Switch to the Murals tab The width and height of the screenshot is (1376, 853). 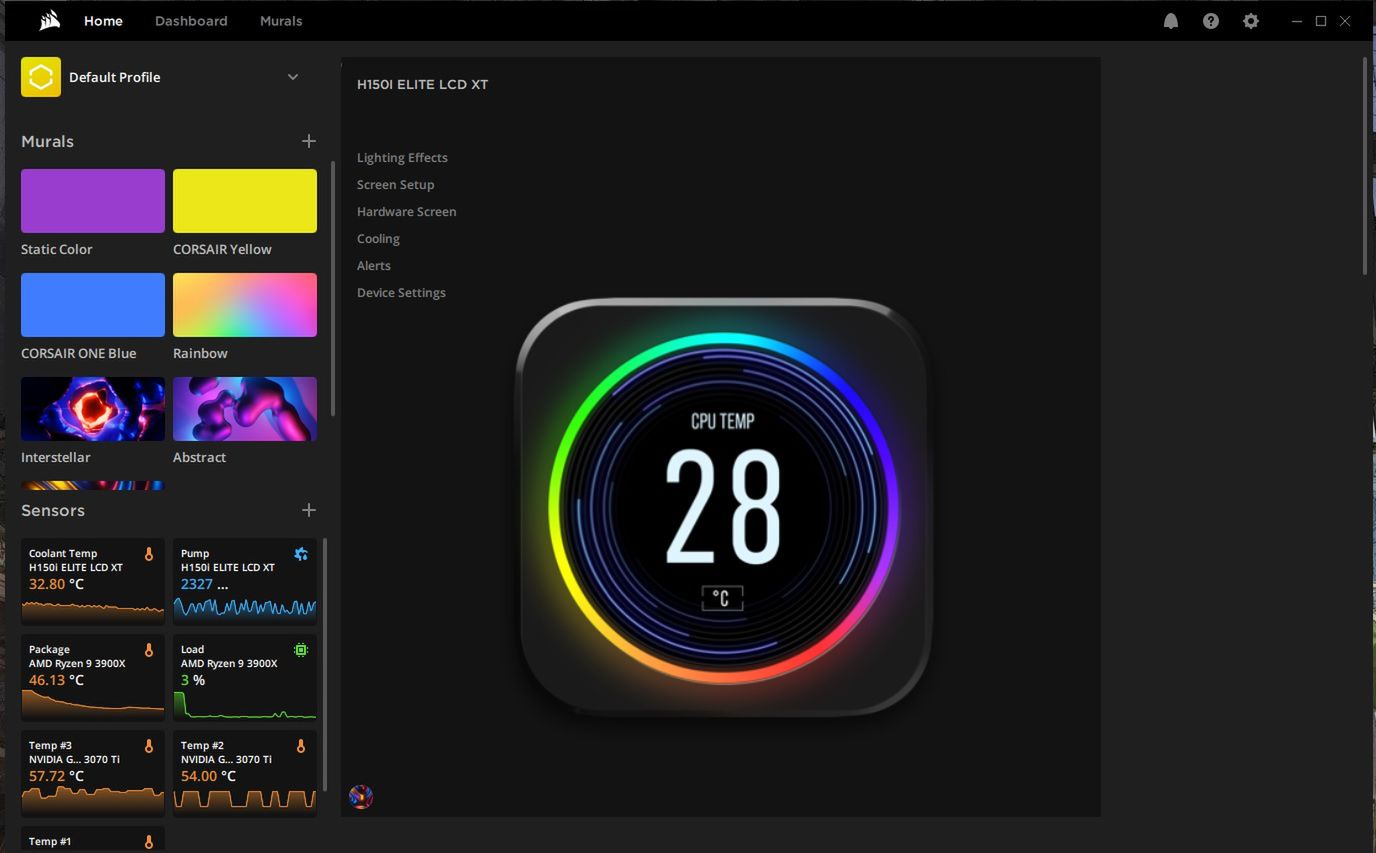(281, 20)
